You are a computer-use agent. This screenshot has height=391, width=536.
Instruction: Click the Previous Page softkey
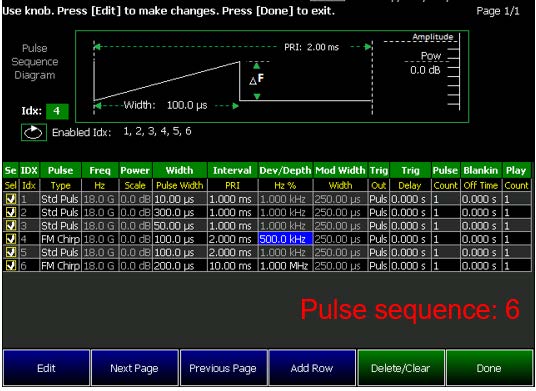tap(223, 368)
